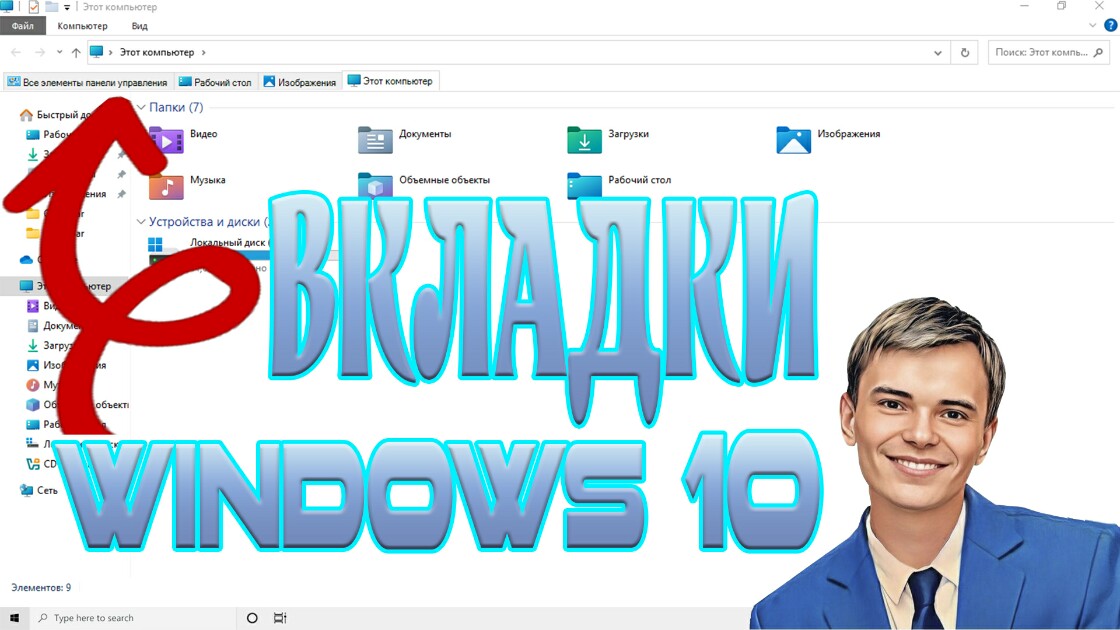Collapse the Папки (7) group chevron
The height and width of the screenshot is (630, 1120).
coord(141,107)
